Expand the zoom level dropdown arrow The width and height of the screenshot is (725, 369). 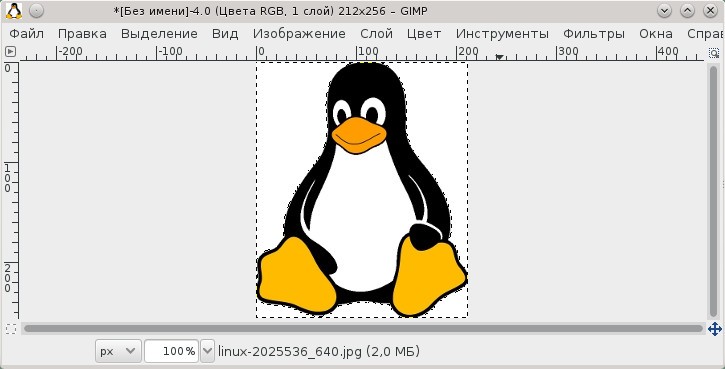point(208,351)
